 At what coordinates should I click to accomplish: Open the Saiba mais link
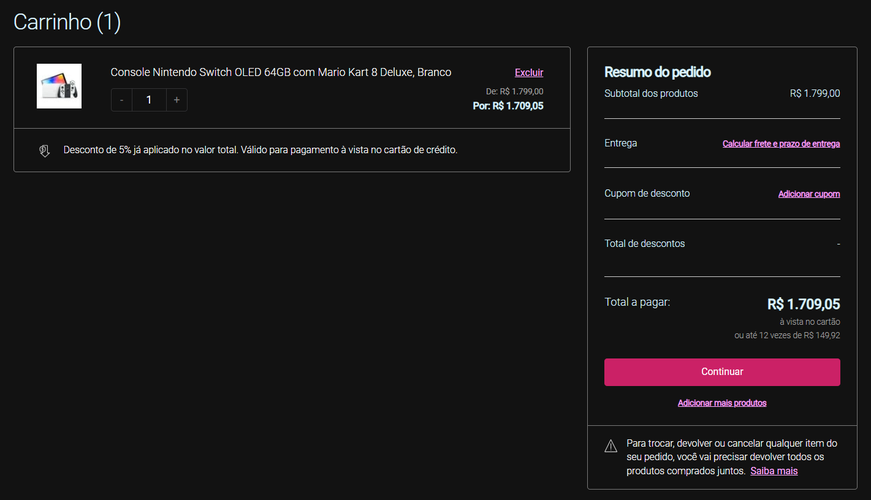click(x=774, y=471)
